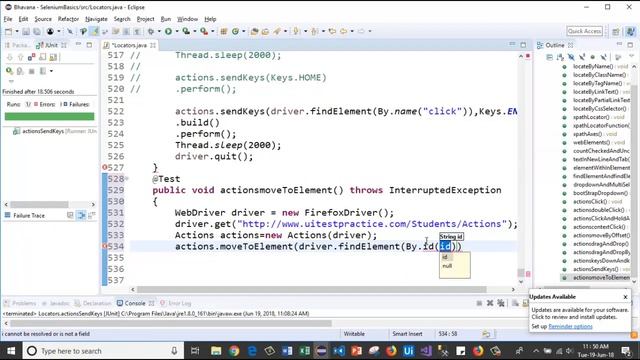Click console Remove All Terminated icon
The image size is (640, 360).
point(501,303)
